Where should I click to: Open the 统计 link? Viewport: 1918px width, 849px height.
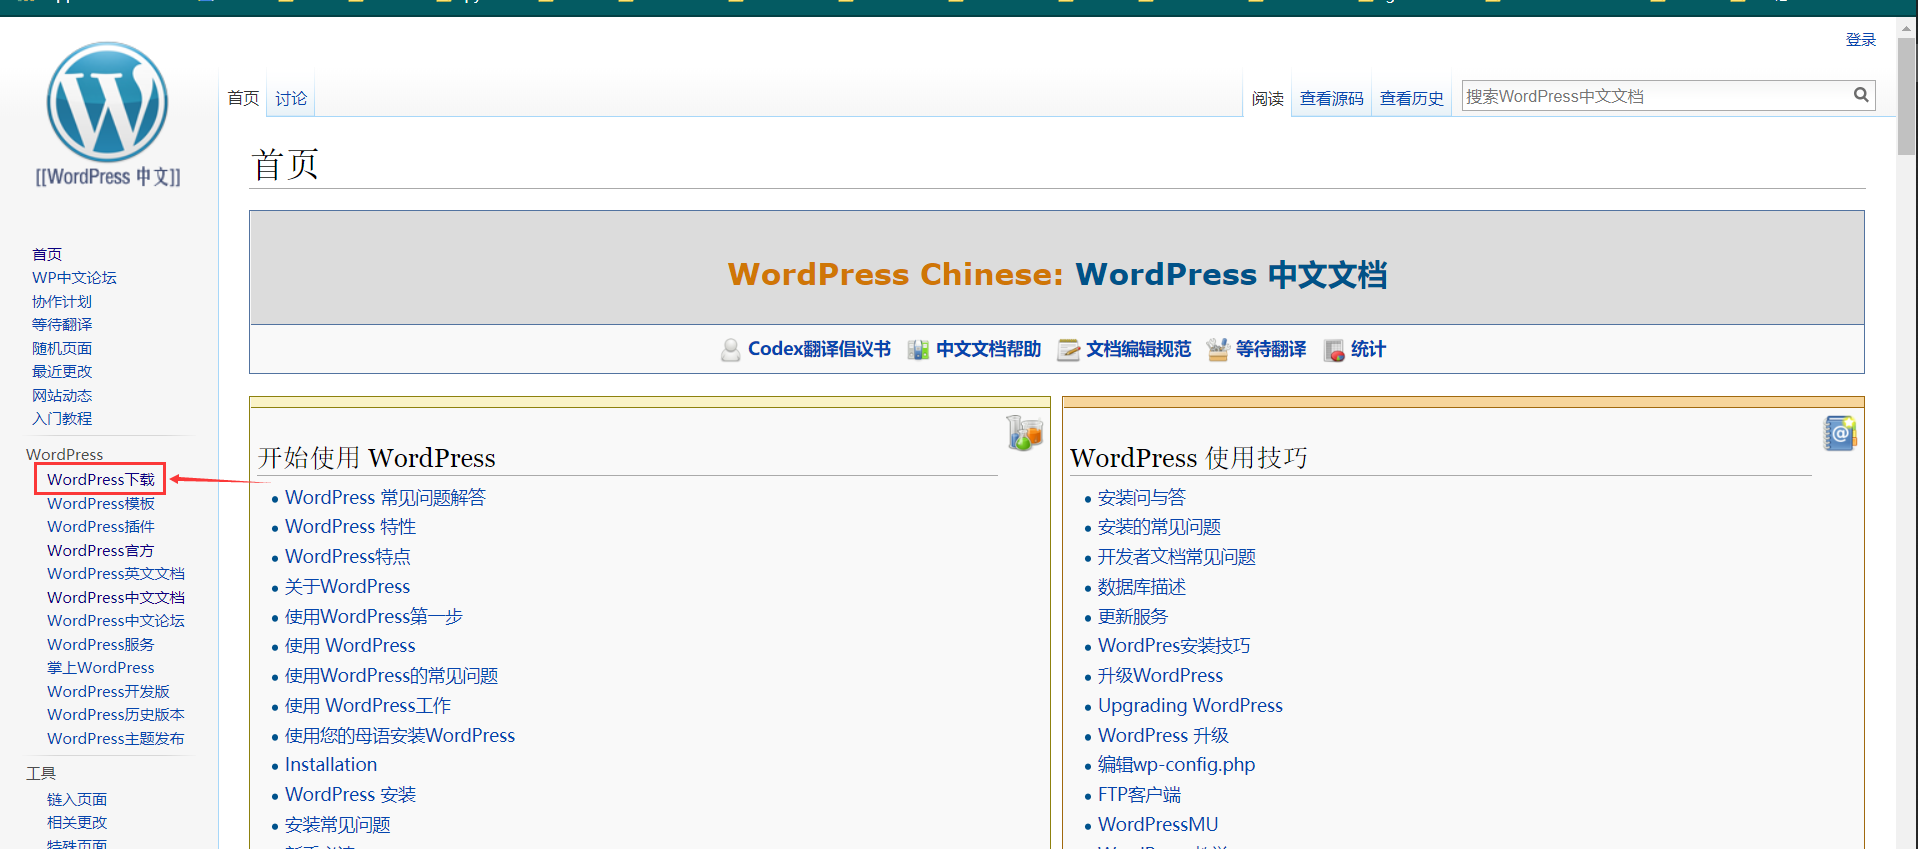[x=1368, y=349]
